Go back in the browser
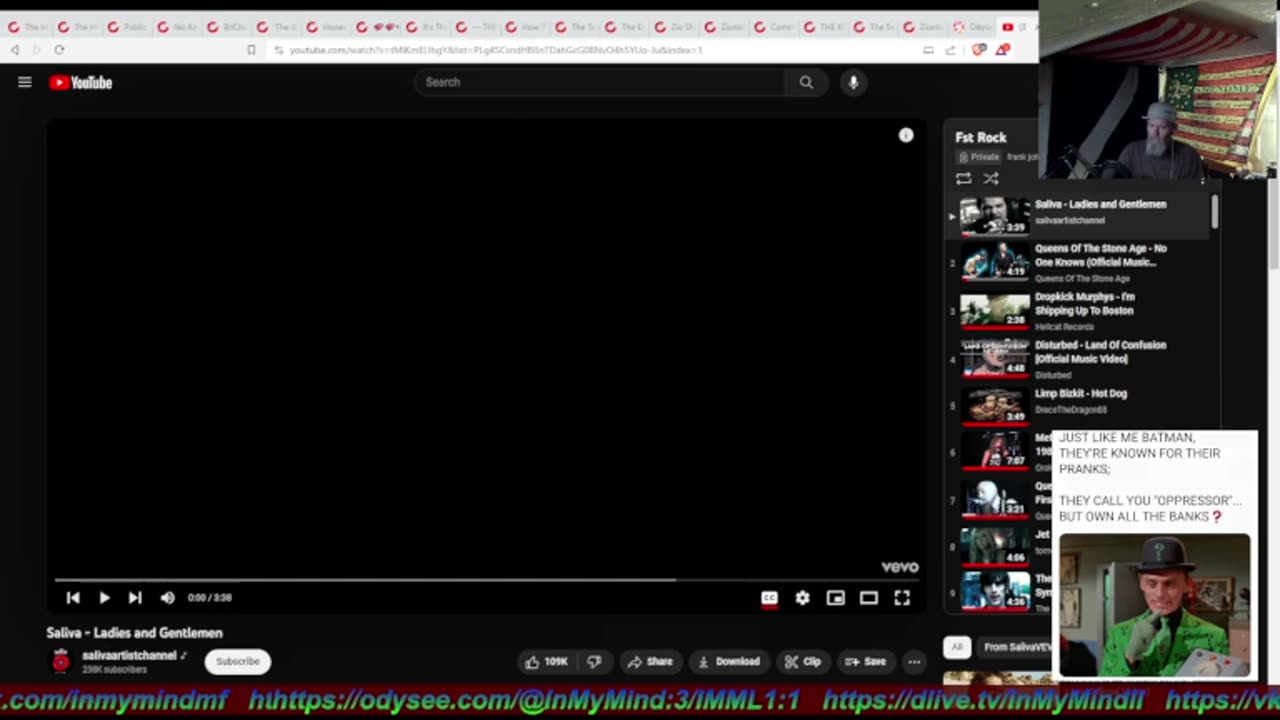 pos(15,50)
